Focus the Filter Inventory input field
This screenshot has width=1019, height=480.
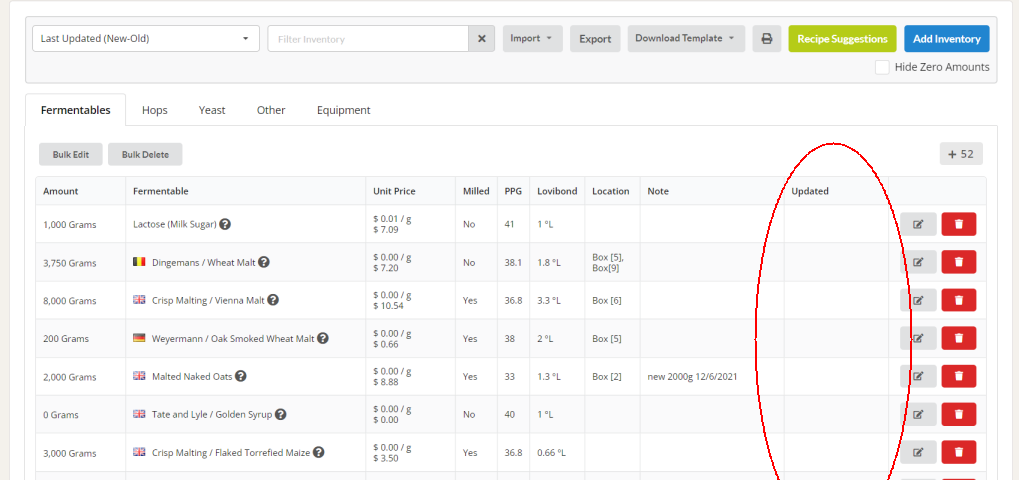[x=368, y=39]
